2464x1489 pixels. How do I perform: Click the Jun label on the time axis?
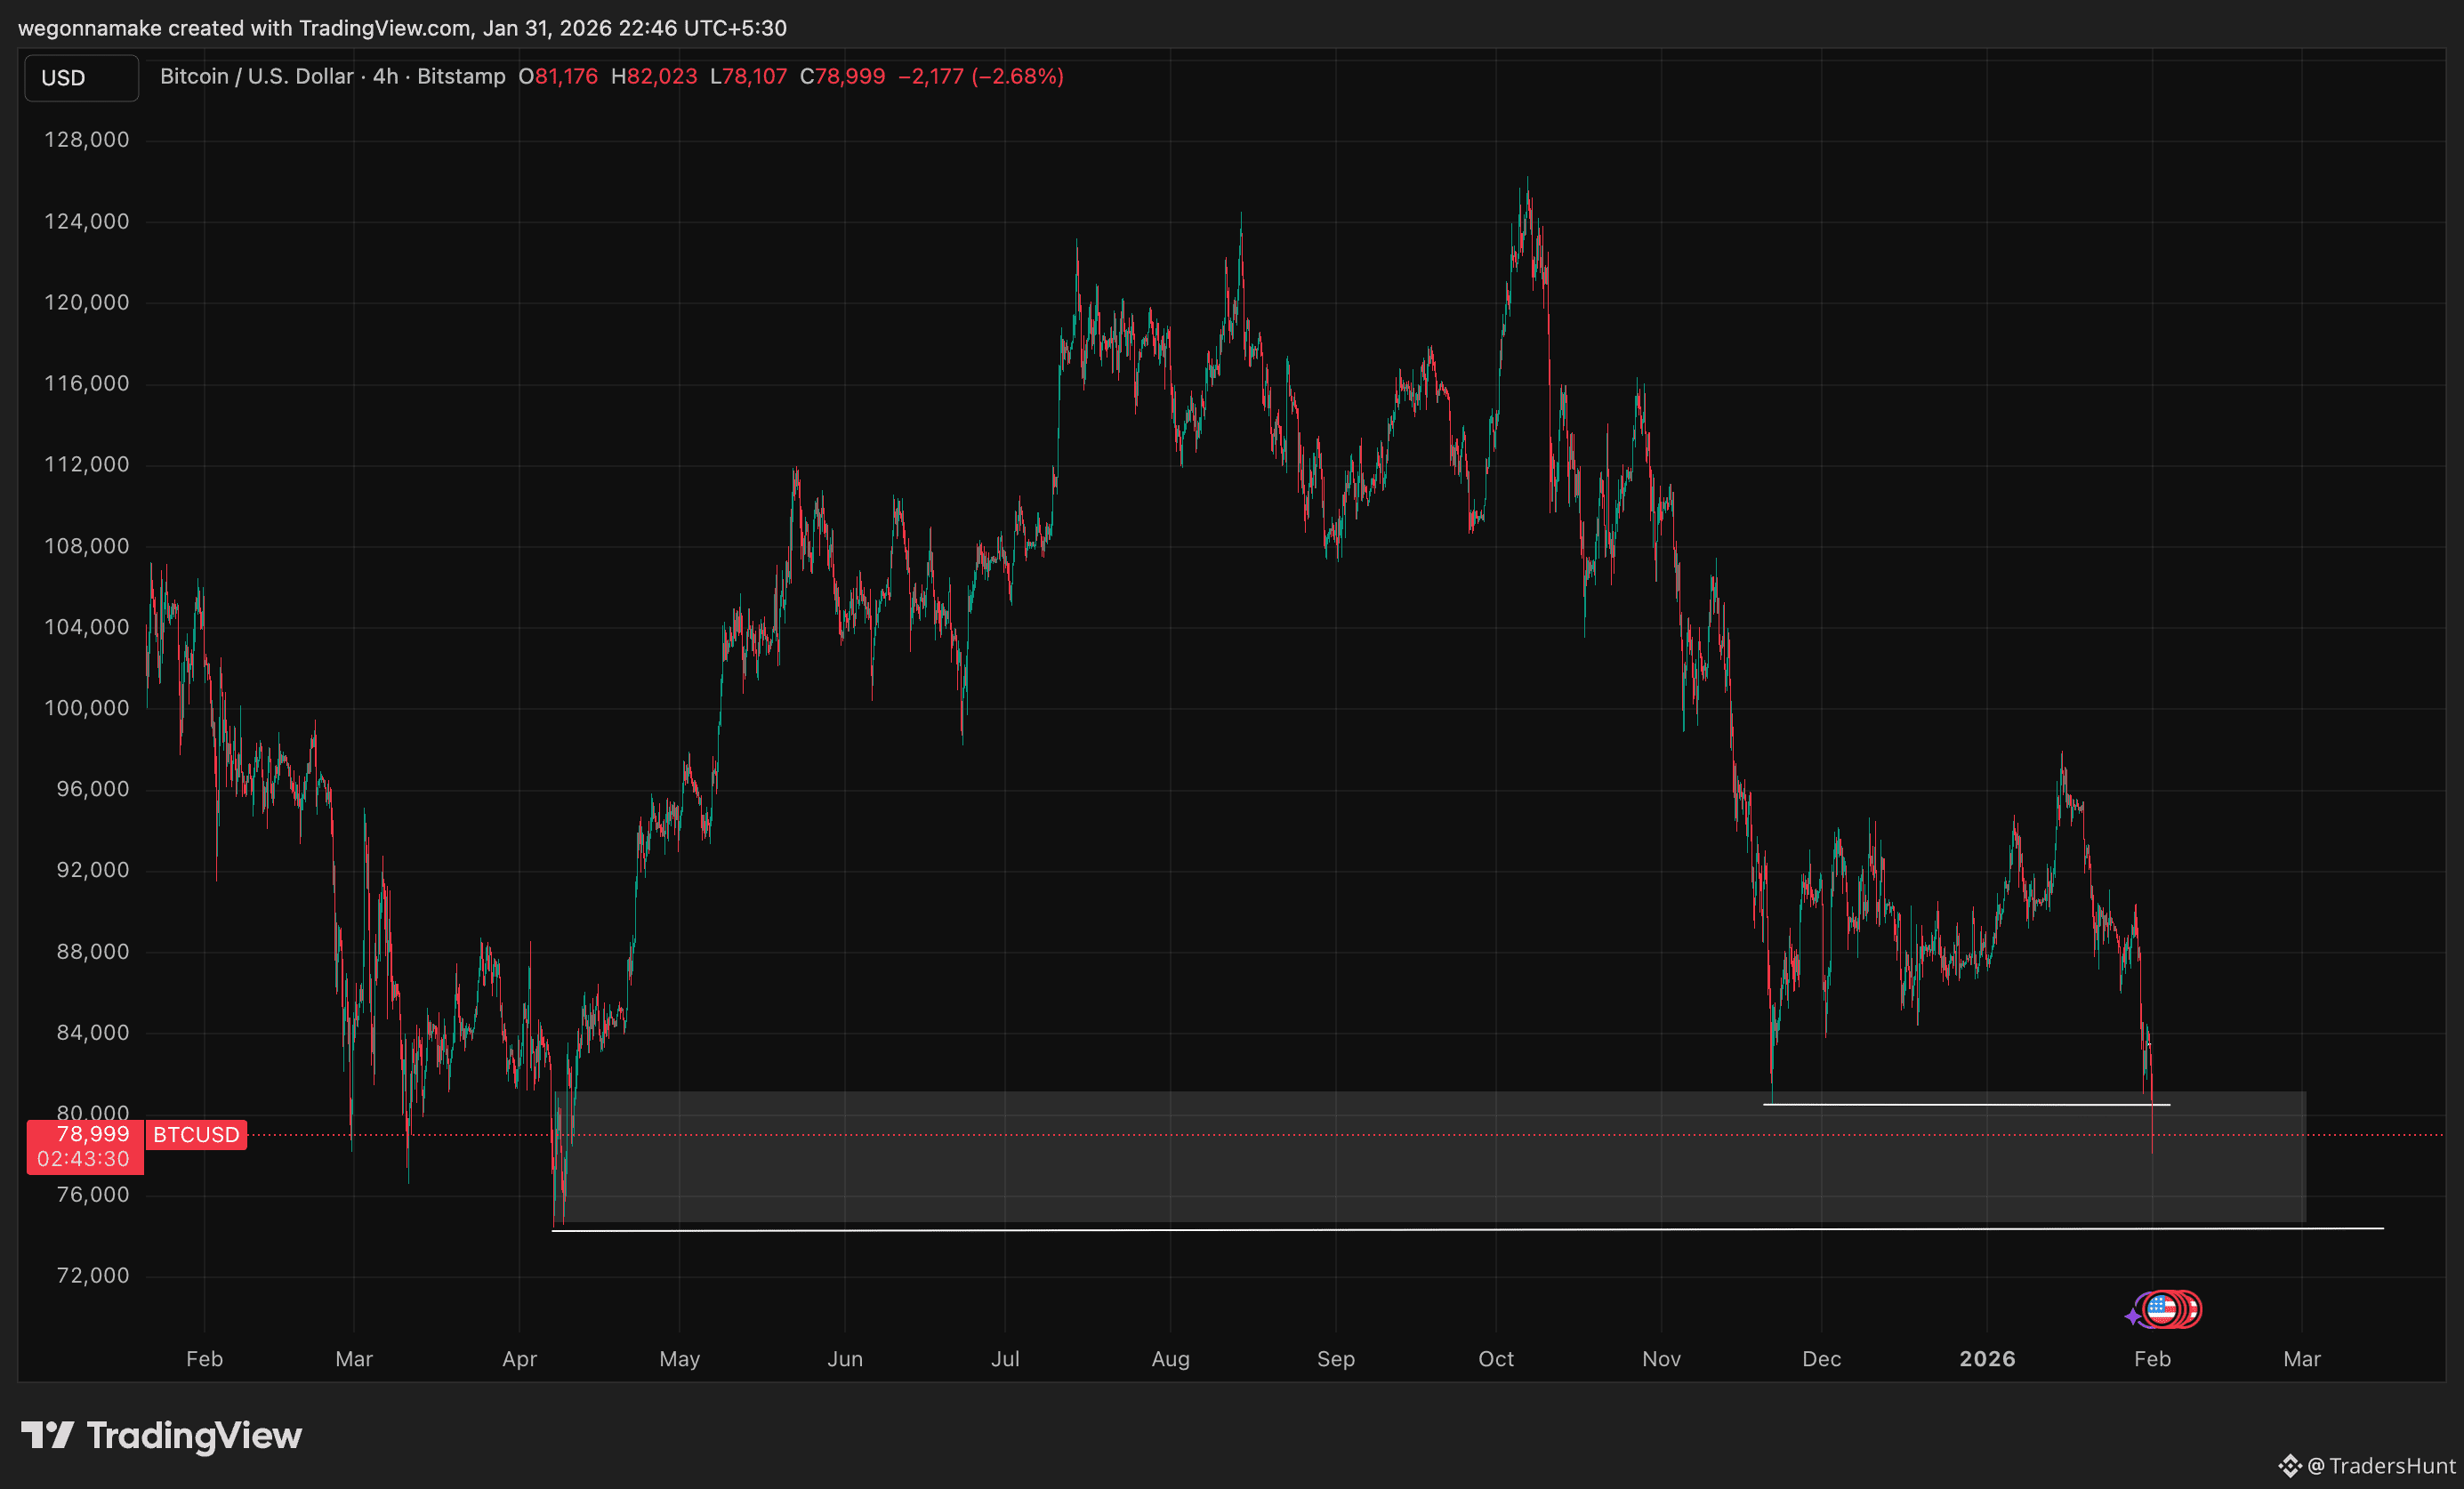pyautogui.click(x=845, y=1360)
